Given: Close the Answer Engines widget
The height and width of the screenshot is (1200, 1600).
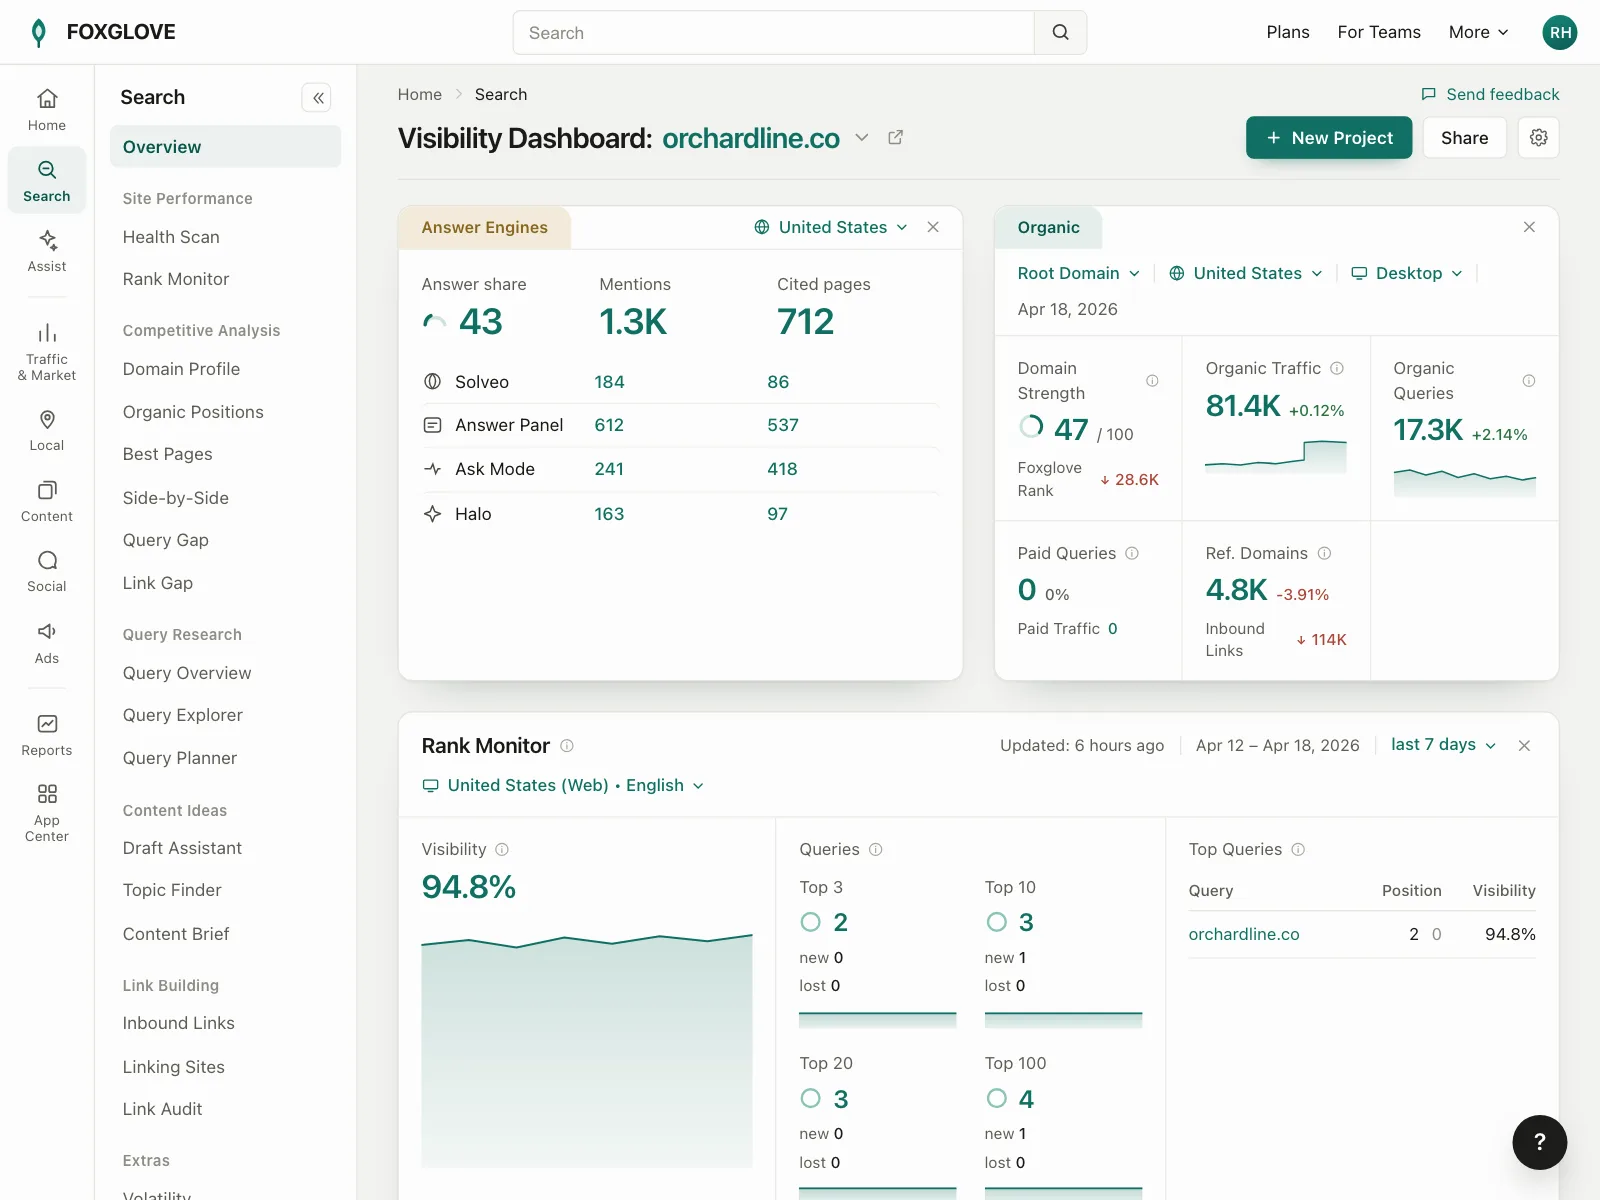Looking at the screenshot, I should (933, 227).
